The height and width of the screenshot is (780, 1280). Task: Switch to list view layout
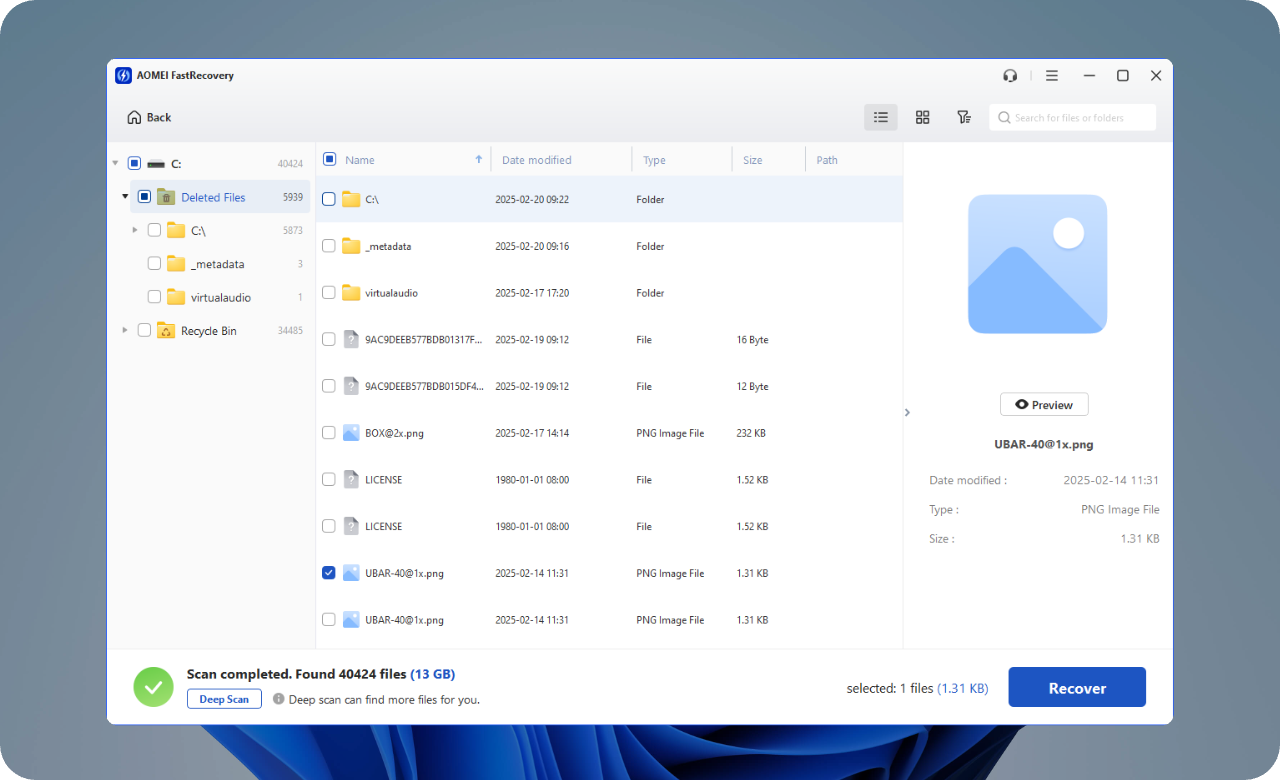point(880,118)
